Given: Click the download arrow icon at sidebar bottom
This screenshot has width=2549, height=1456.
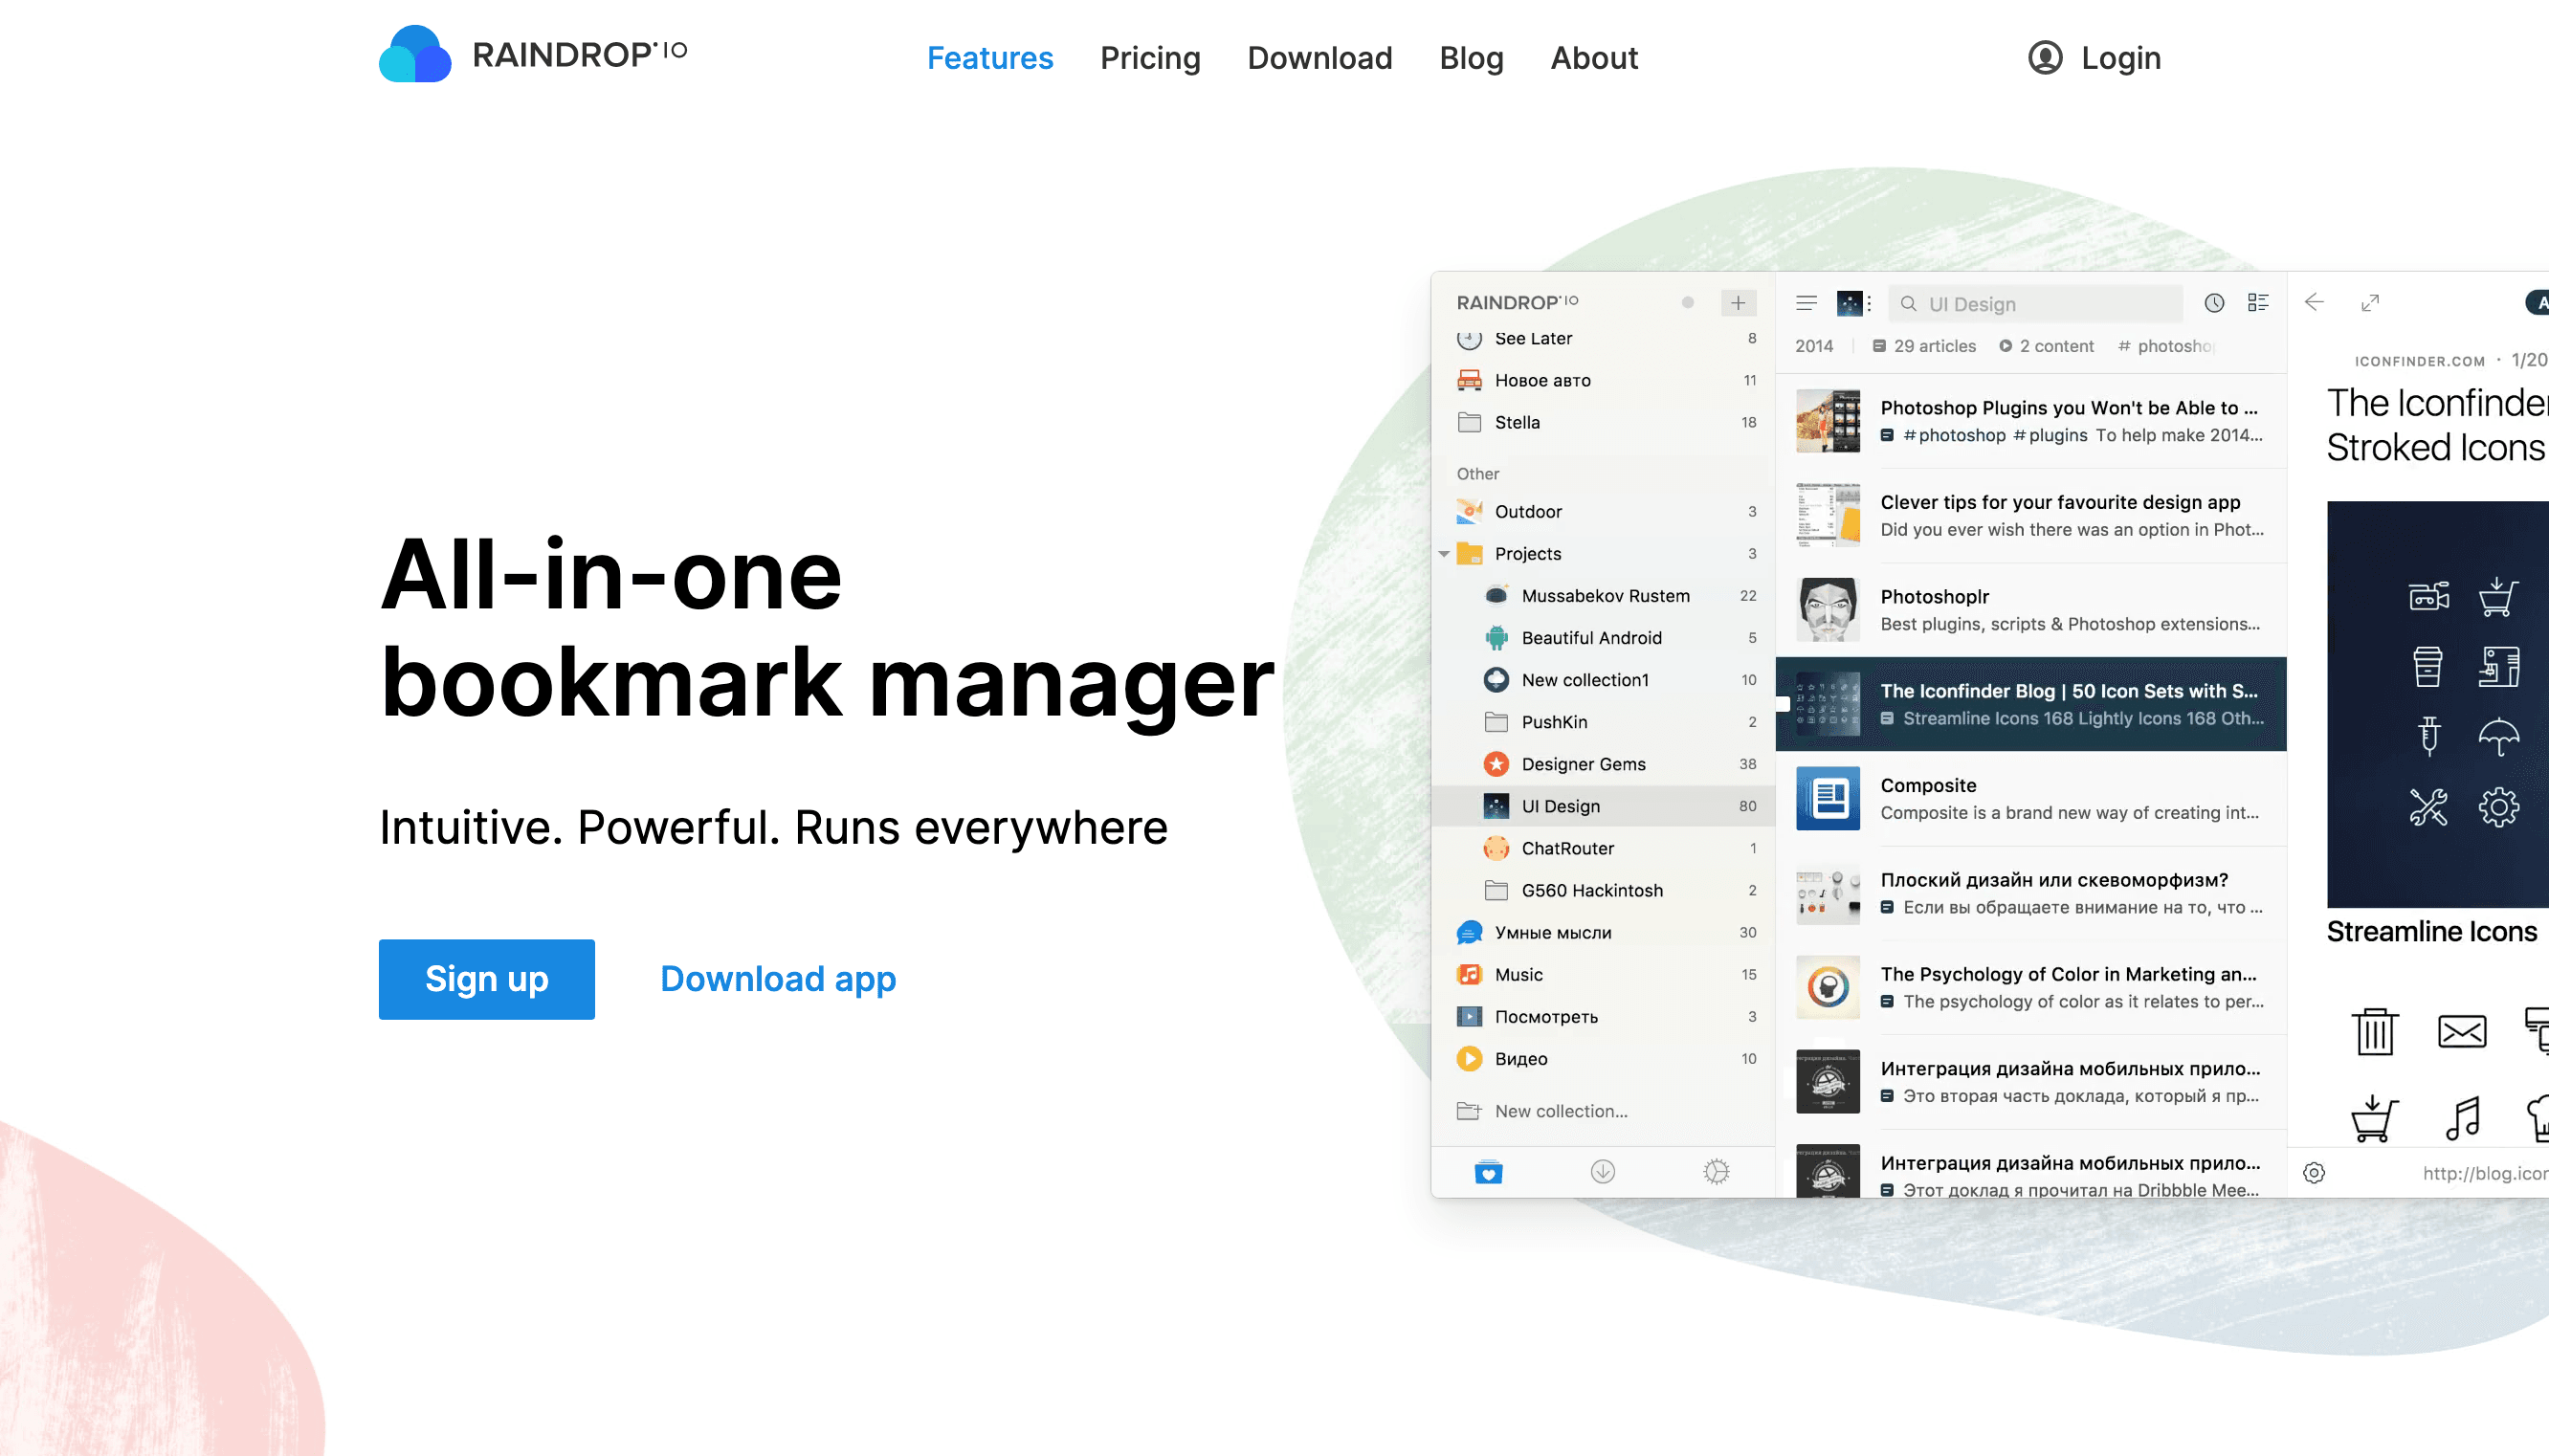Looking at the screenshot, I should click(1602, 1172).
